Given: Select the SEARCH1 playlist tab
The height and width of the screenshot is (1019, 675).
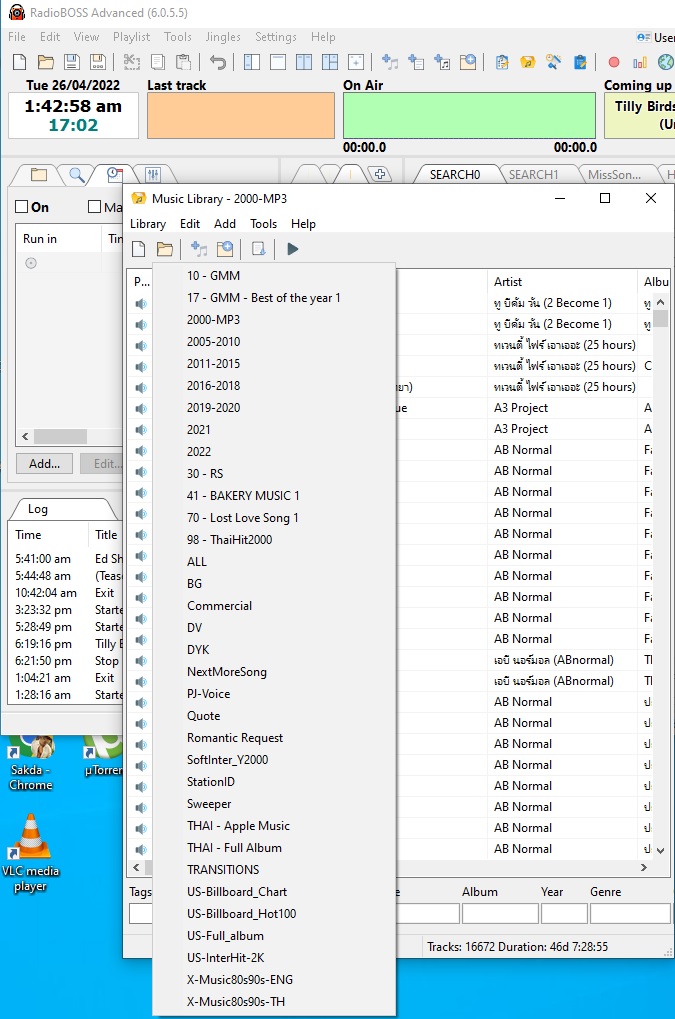Looking at the screenshot, I should coord(533,174).
